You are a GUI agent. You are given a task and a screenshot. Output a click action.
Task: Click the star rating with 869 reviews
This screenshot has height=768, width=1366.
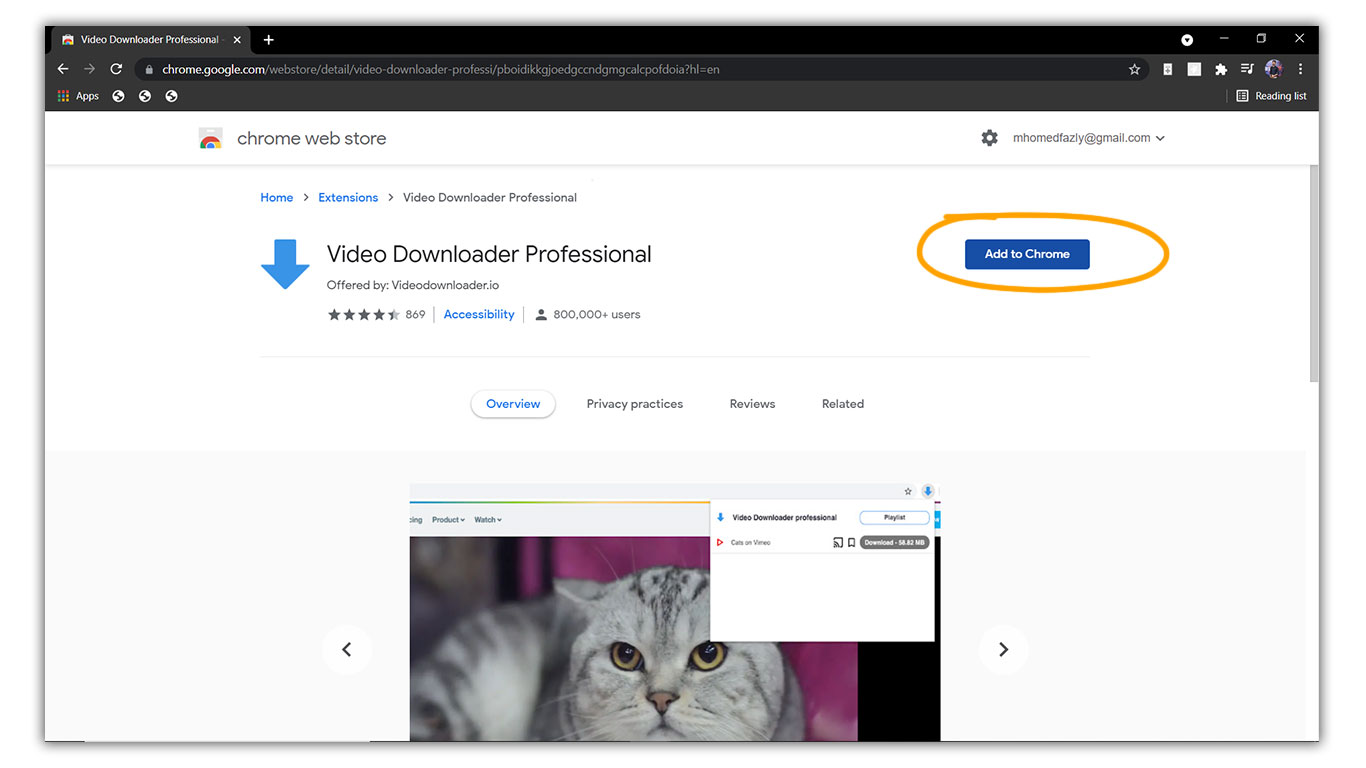(376, 314)
